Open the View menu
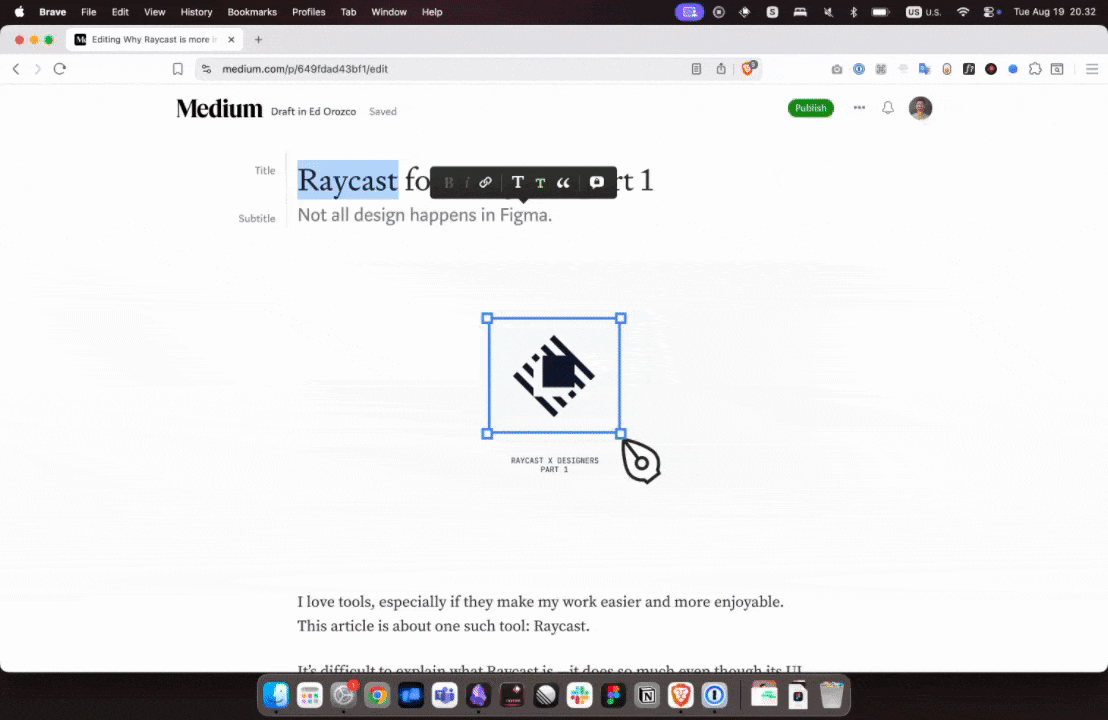 tap(155, 12)
